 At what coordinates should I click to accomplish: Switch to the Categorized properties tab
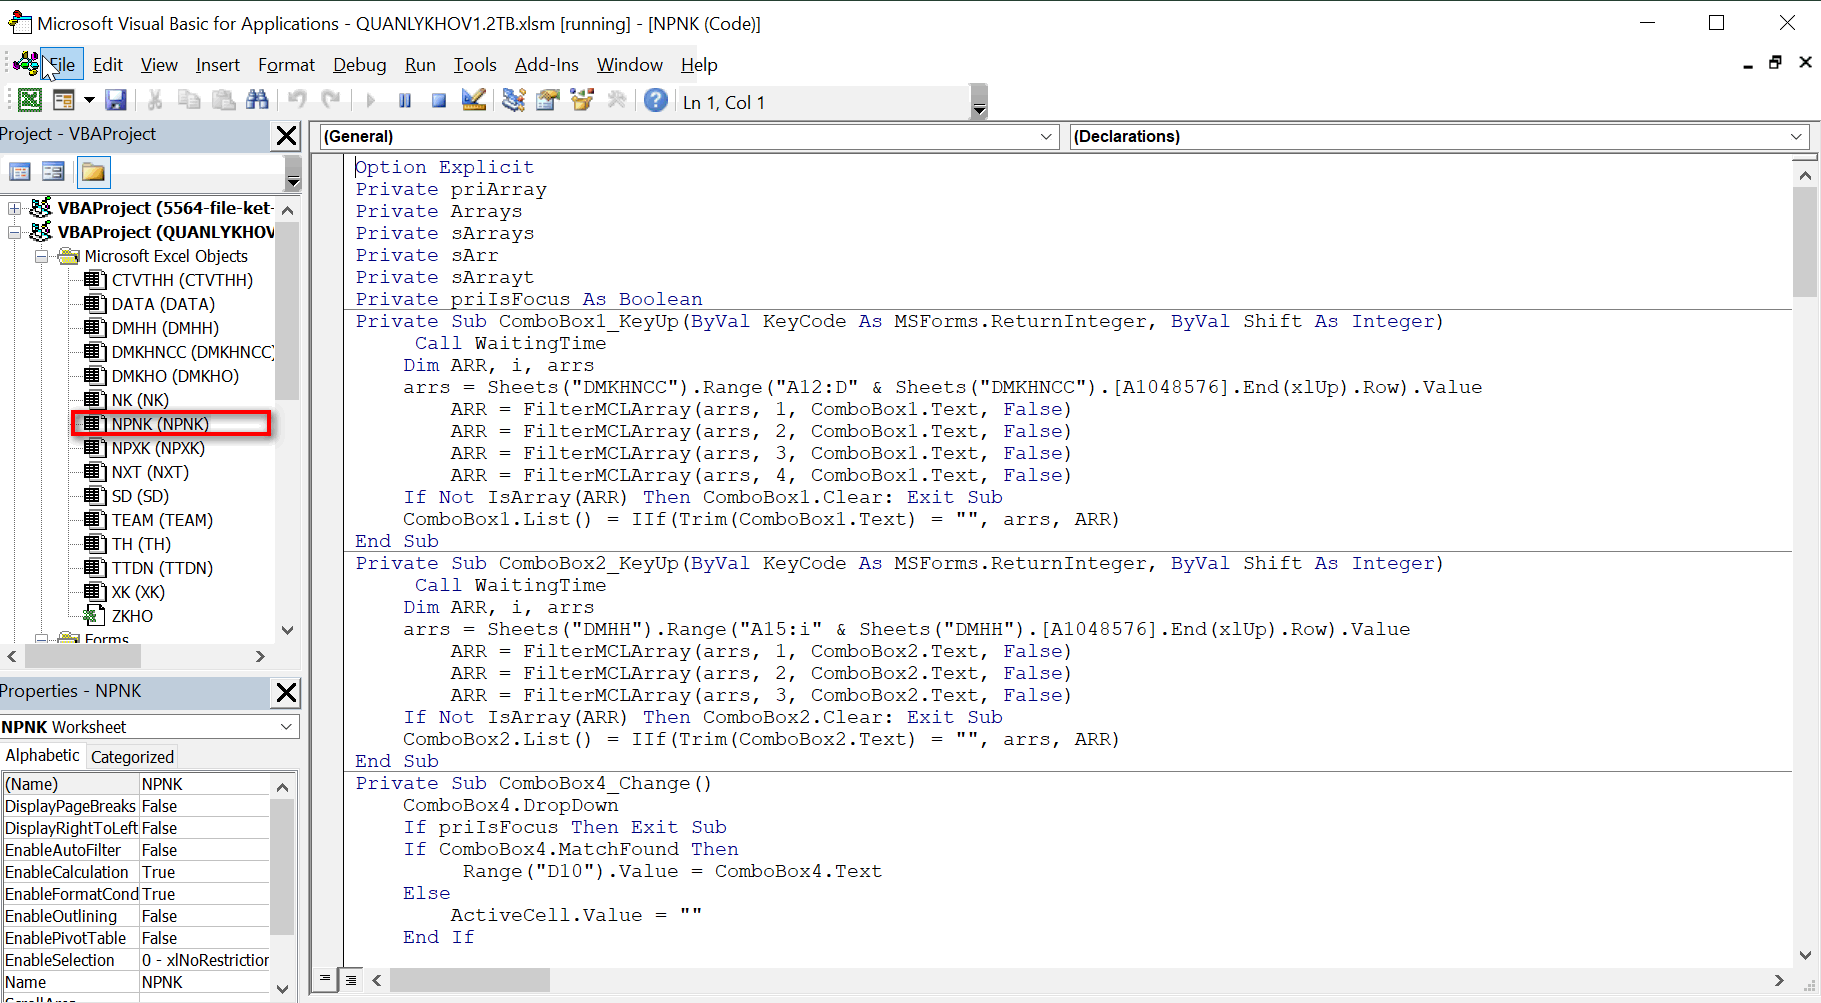tap(132, 757)
